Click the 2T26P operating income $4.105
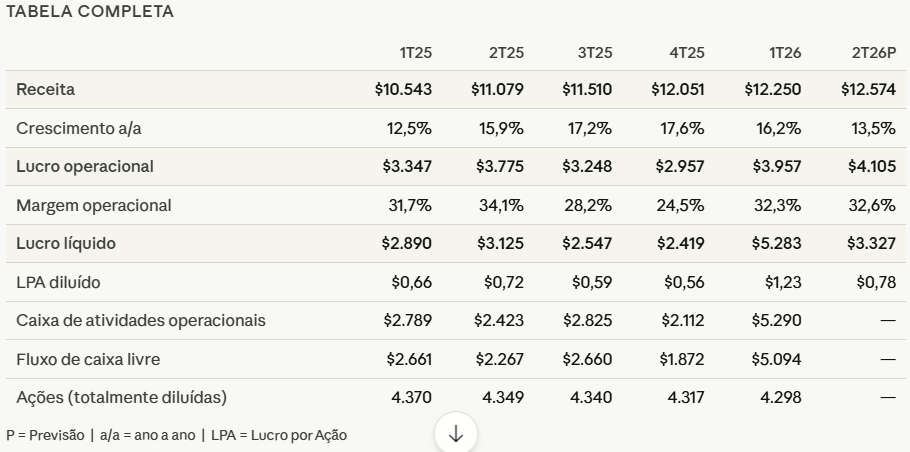910x452 pixels. 872,167
